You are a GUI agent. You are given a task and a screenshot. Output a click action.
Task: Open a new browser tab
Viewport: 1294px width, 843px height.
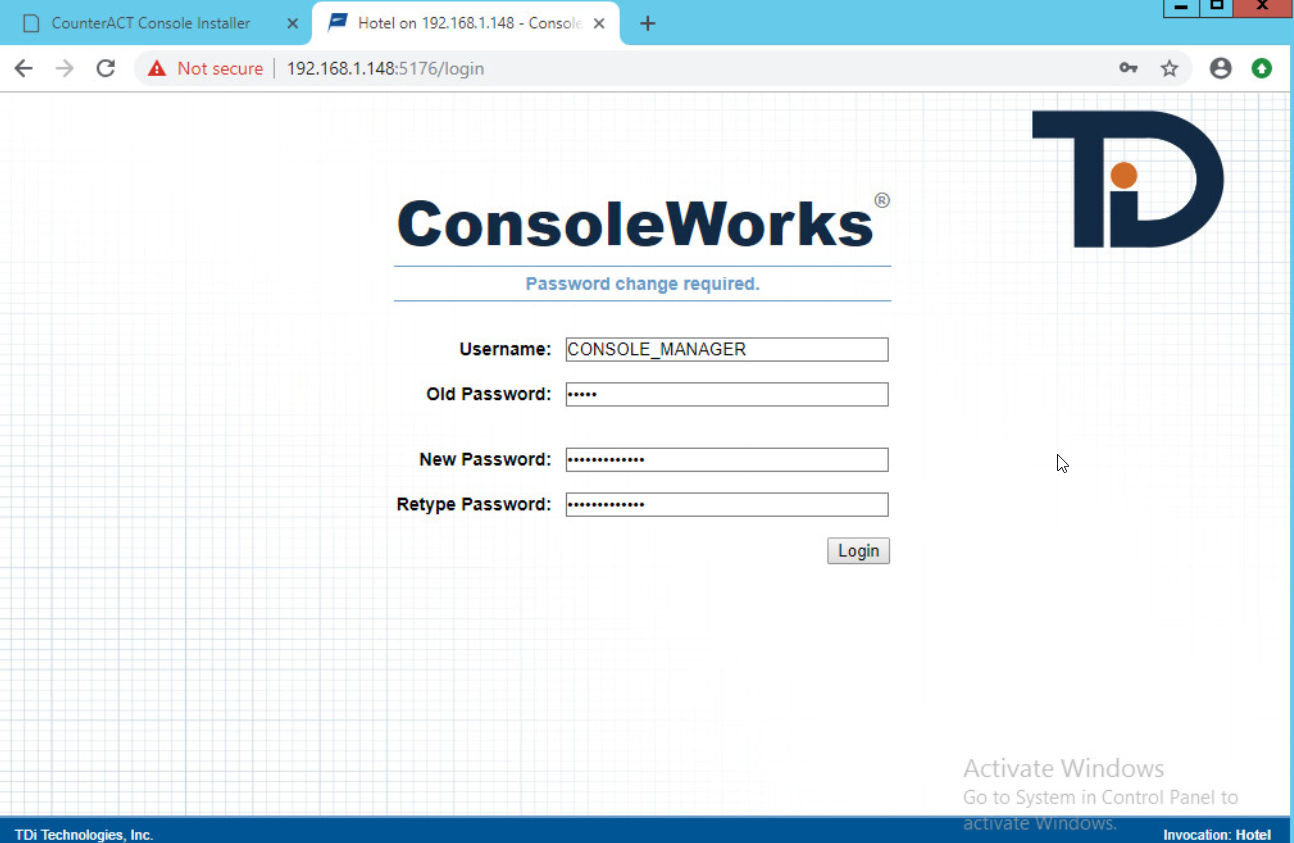pos(648,23)
